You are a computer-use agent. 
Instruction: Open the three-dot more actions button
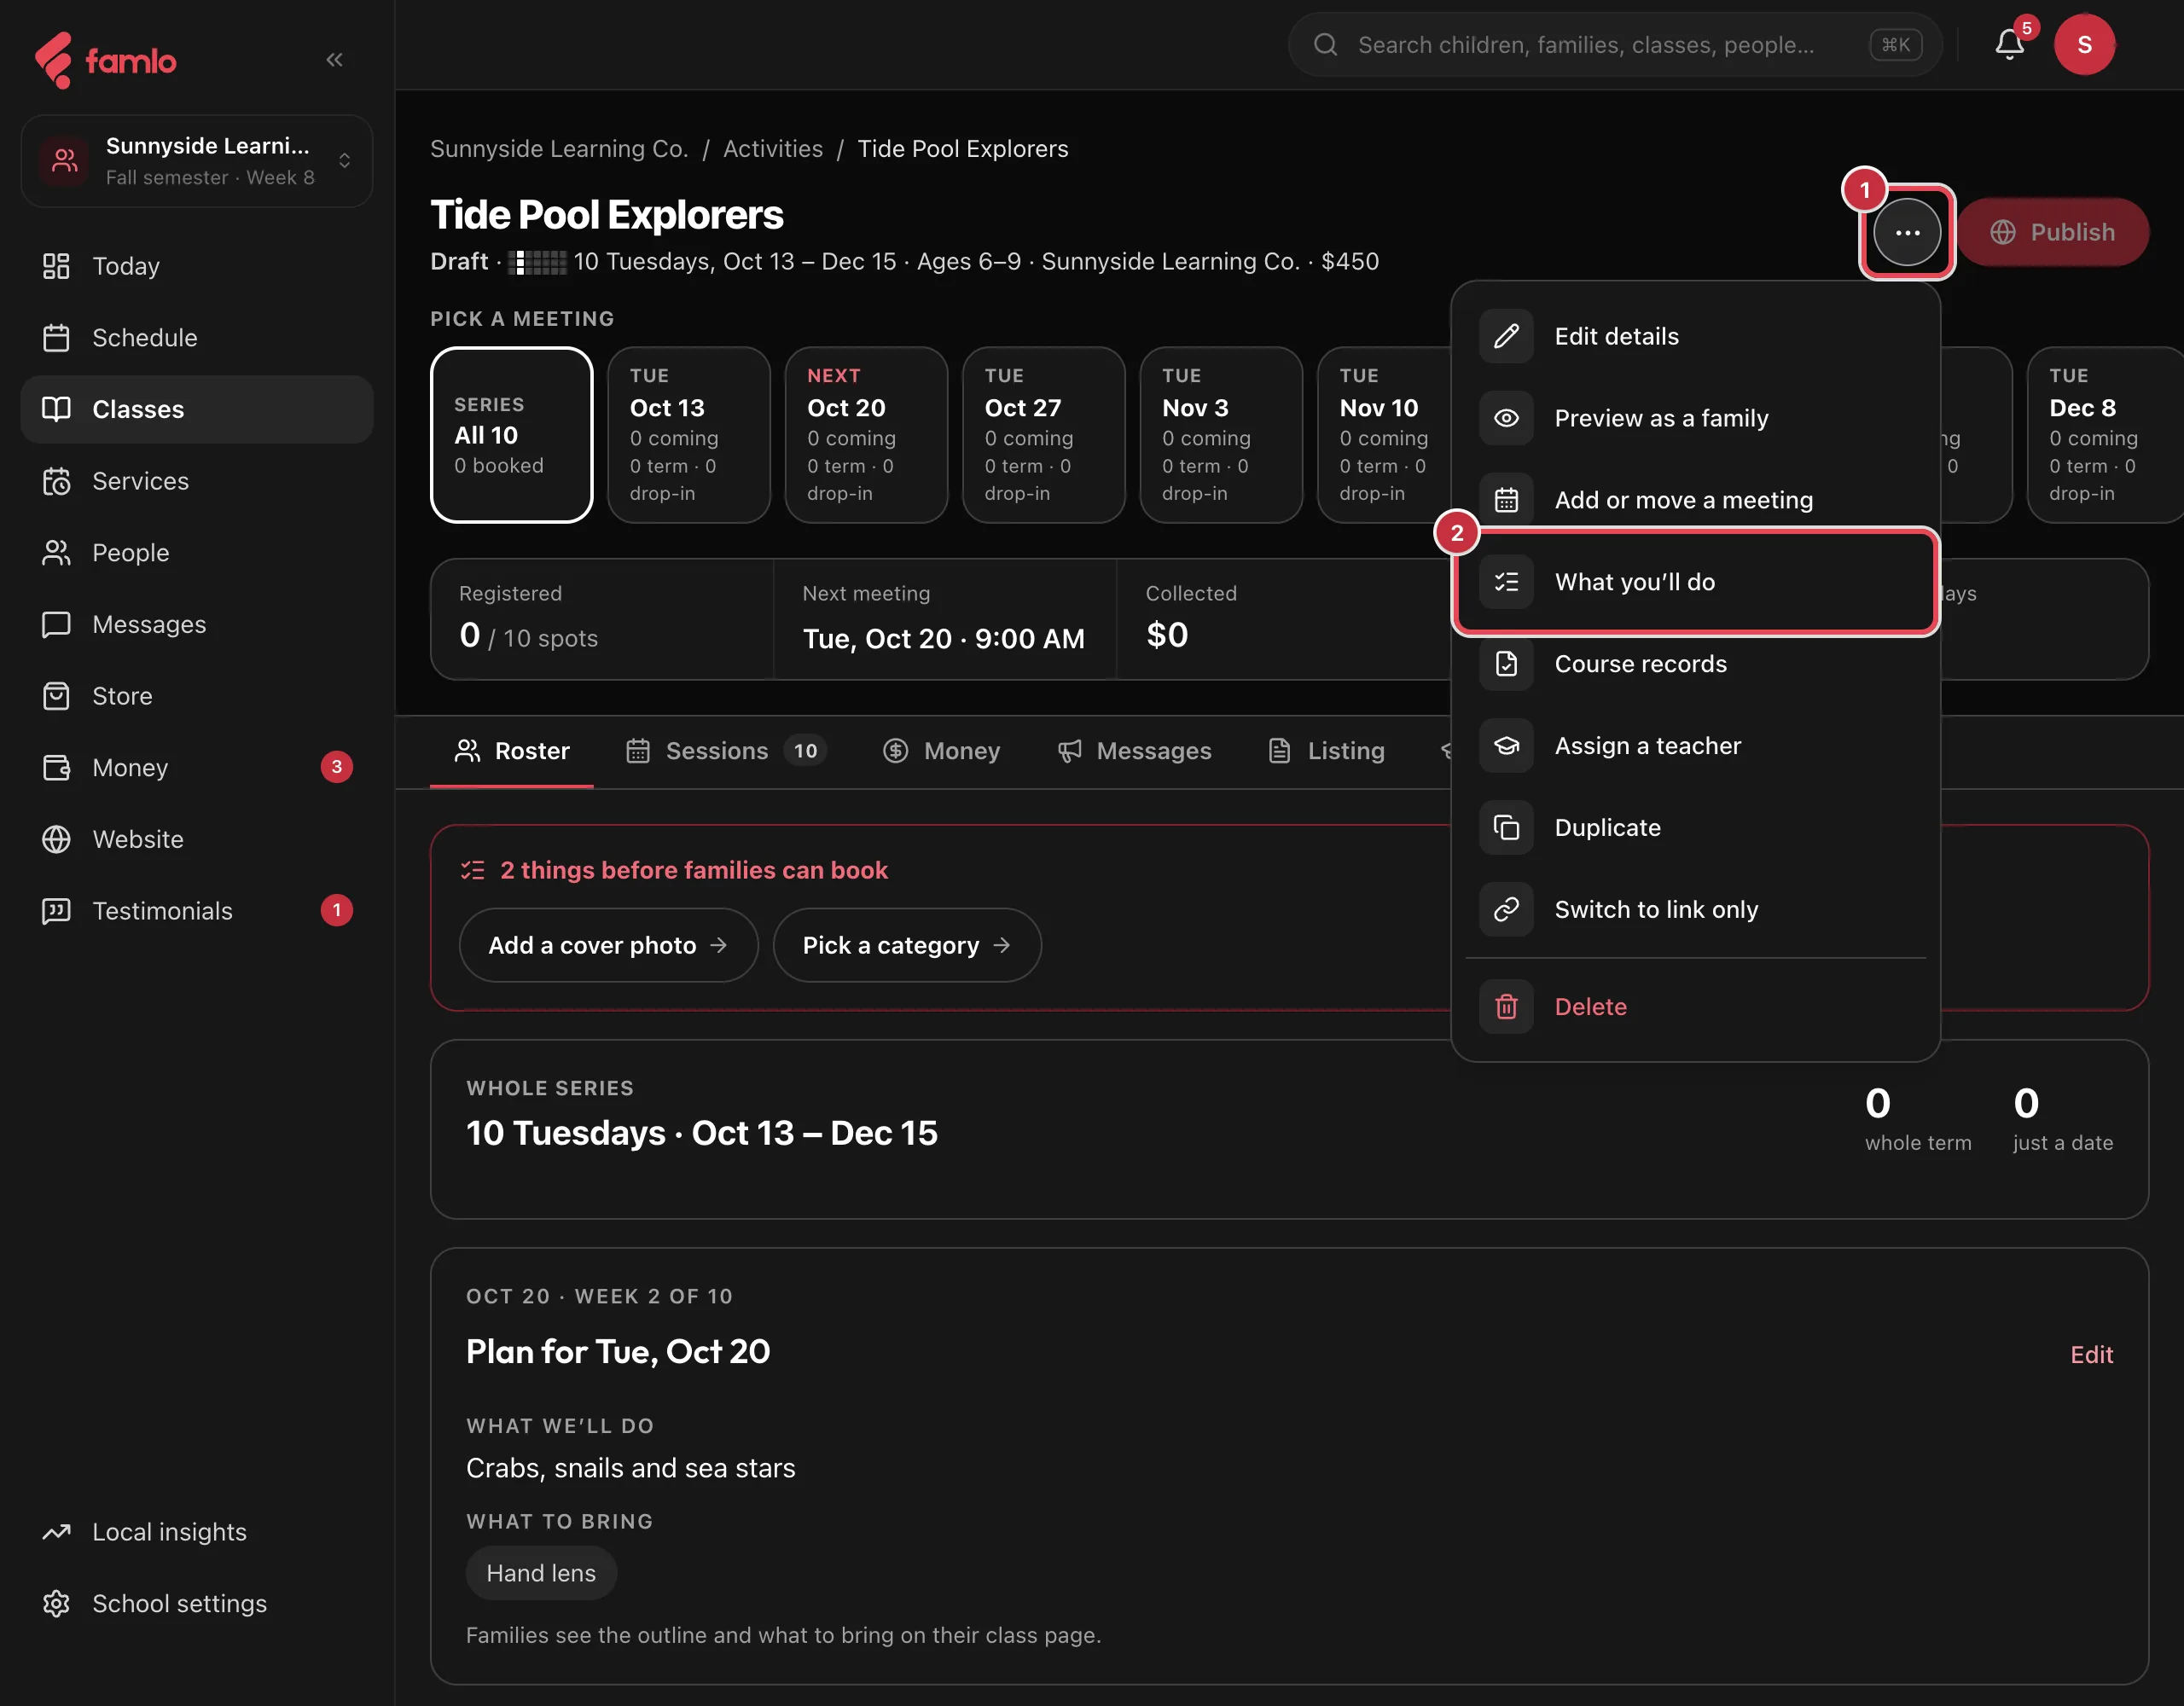(1907, 232)
